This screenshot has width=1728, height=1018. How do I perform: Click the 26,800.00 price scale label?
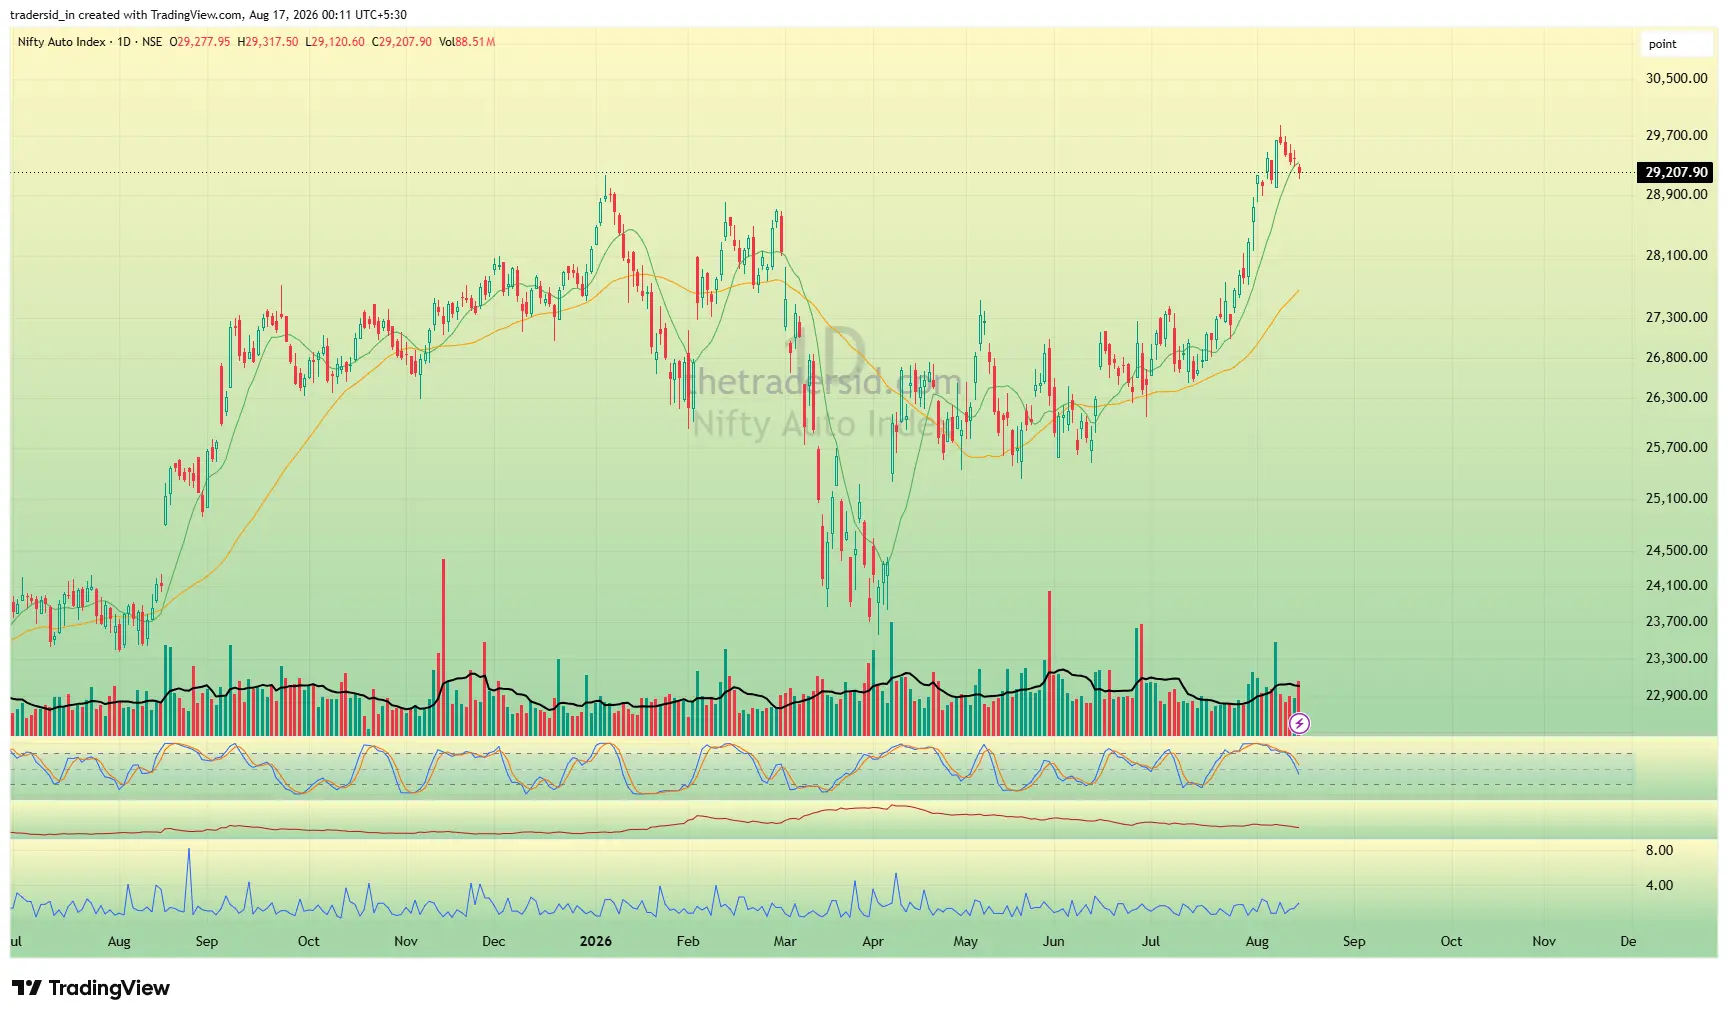pos(1677,357)
